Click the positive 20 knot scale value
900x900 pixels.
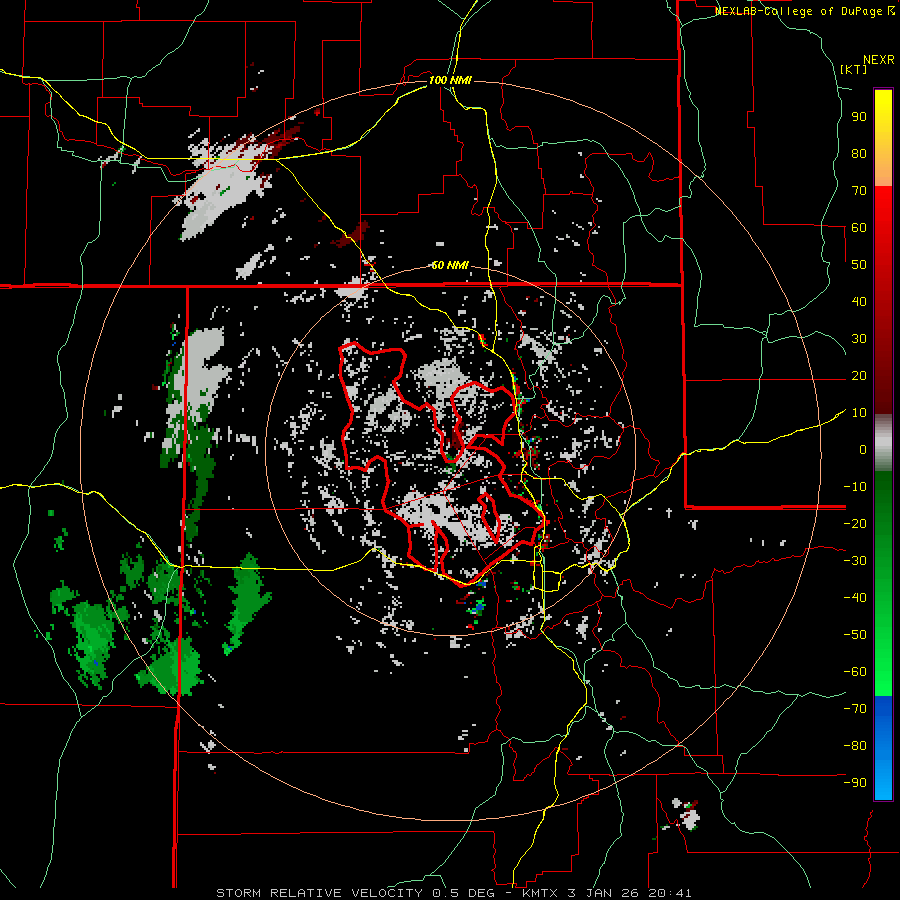point(859,376)
